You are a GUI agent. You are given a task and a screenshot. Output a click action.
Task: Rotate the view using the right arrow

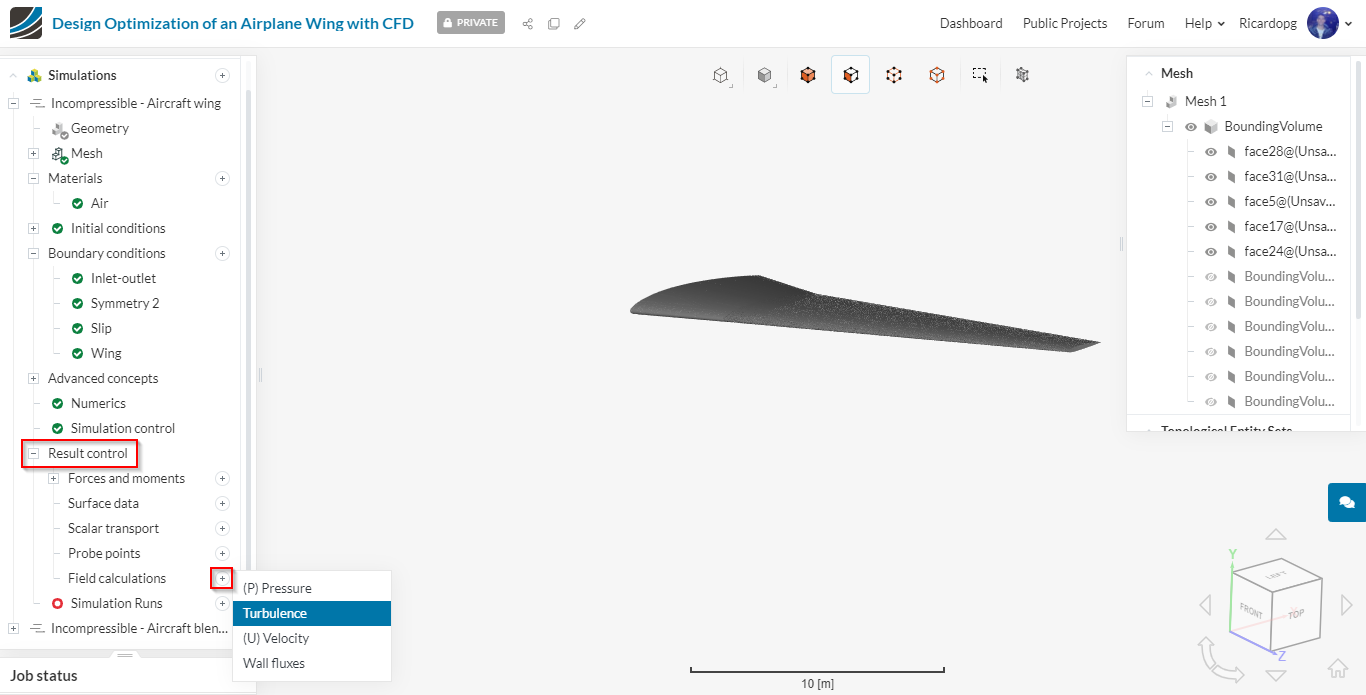[1347, 605]
